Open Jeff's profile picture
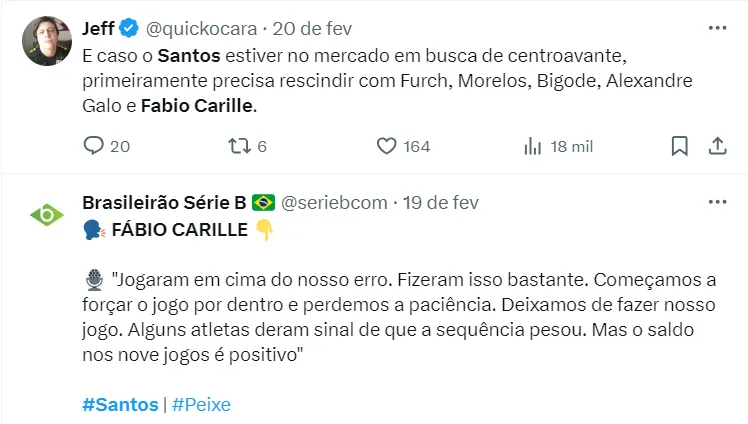 [x=46, y=40]
